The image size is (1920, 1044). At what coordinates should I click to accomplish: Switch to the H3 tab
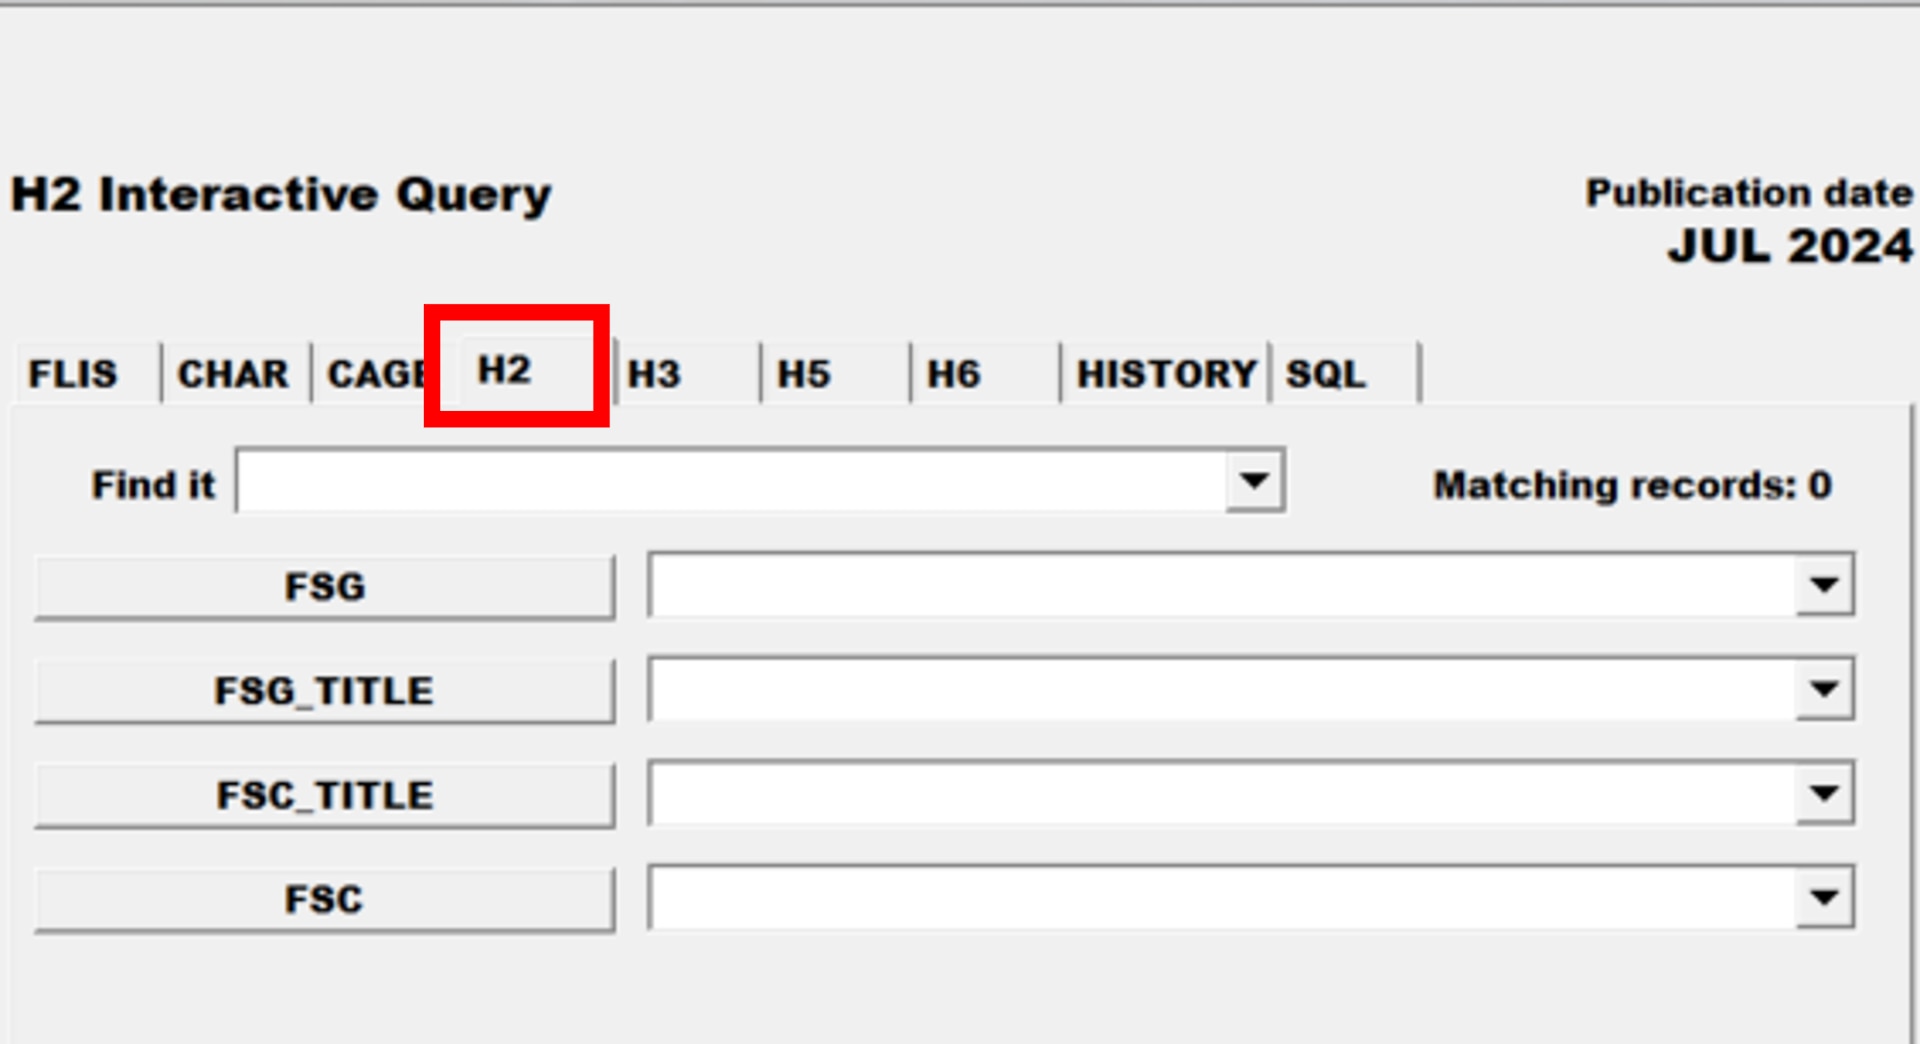(x=687, y=373)
